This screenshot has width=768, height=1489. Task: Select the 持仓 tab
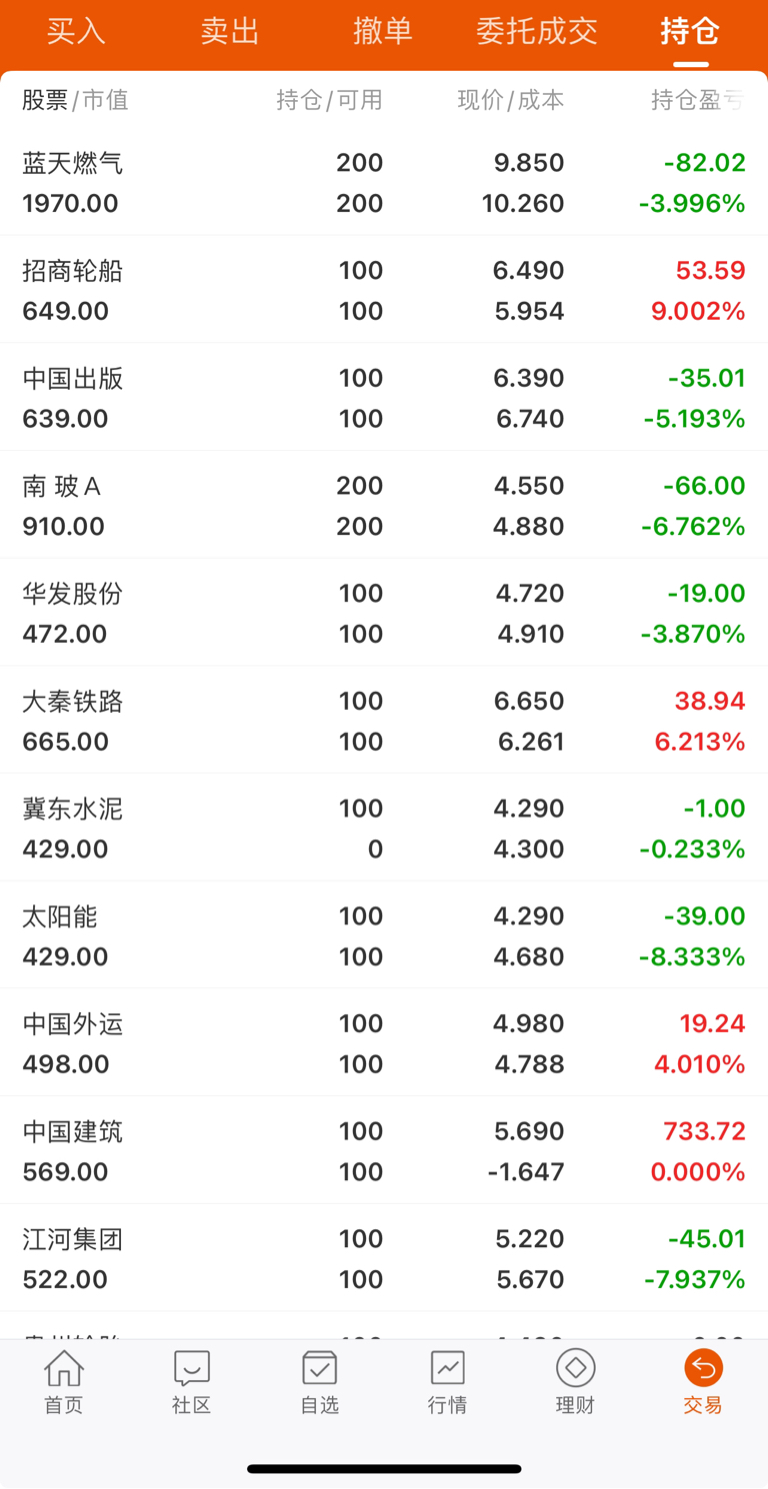tap(690, 31)
